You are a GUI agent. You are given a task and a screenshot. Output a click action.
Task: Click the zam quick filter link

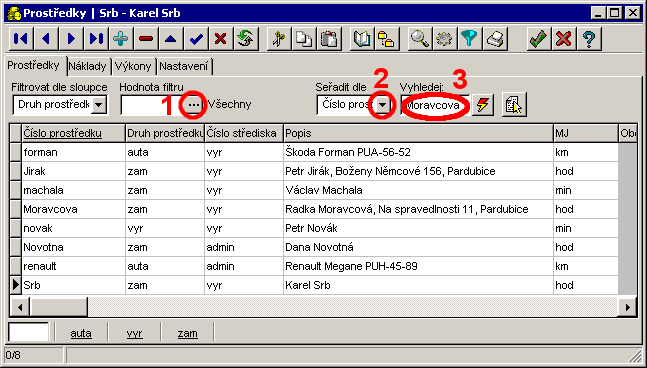pos(188,333)
